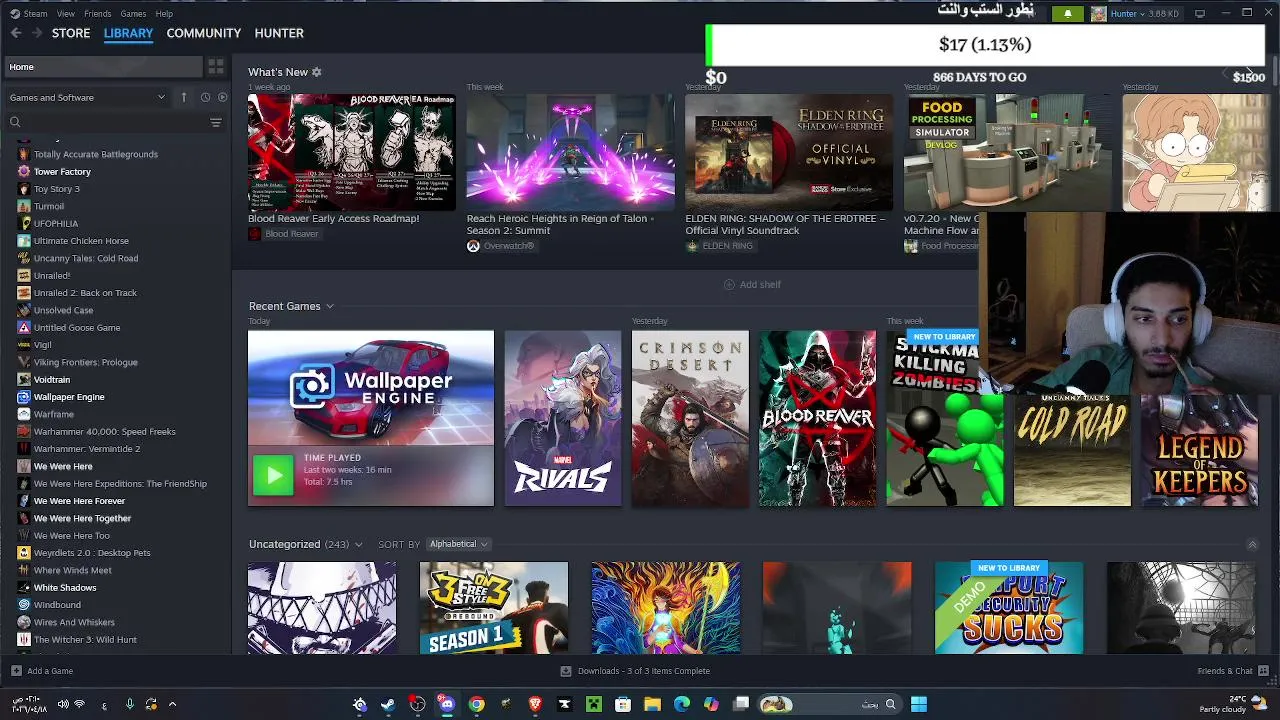Expand the Recent Games shelf dropdown
The image size is (1280, 720).
click(x=329, y=306)
